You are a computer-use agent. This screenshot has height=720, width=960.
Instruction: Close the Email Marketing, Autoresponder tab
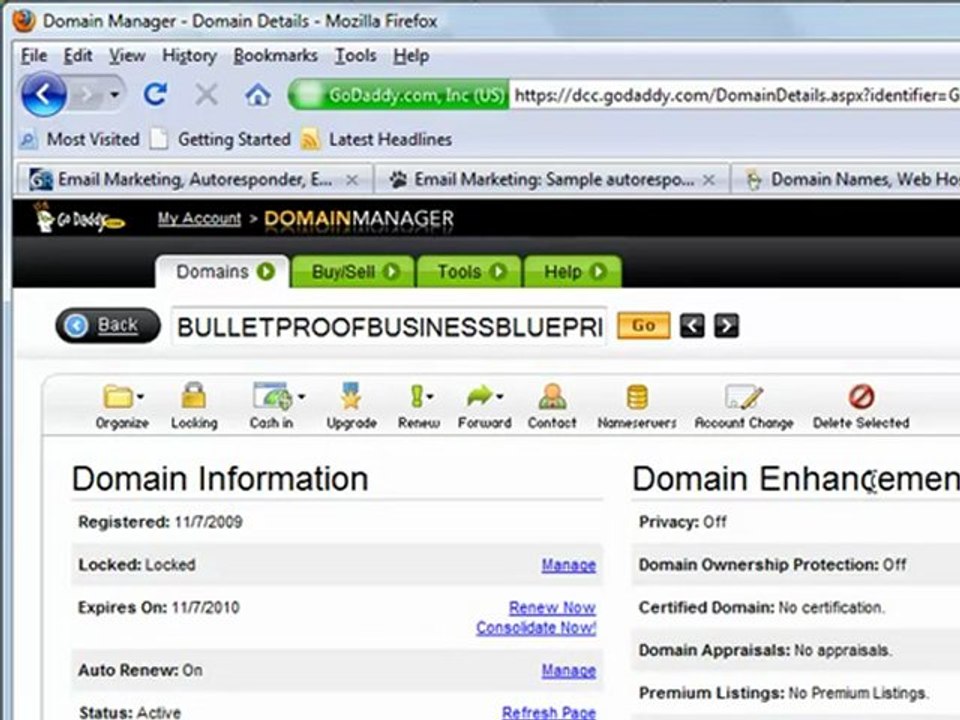[x=352, y=180]
